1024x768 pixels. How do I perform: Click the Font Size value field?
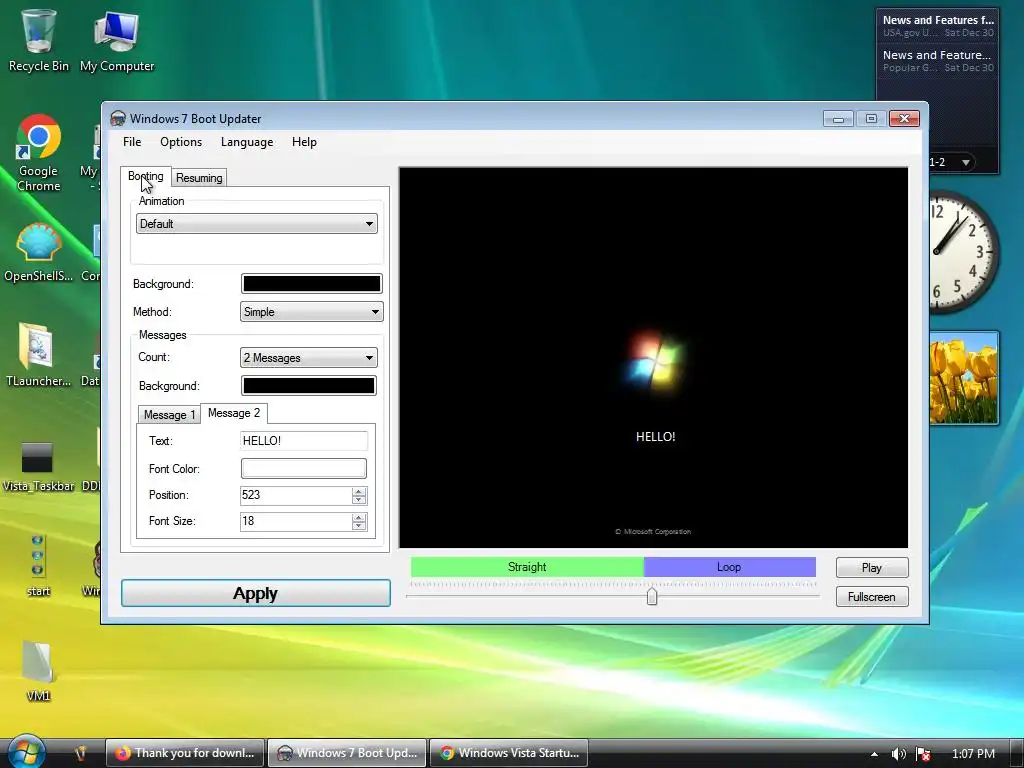[296, 521]
